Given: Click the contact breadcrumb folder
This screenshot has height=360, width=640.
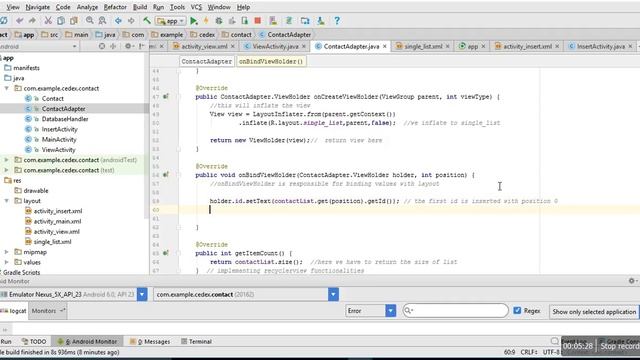Looking at the screenshot, I should tap(237, 35).
